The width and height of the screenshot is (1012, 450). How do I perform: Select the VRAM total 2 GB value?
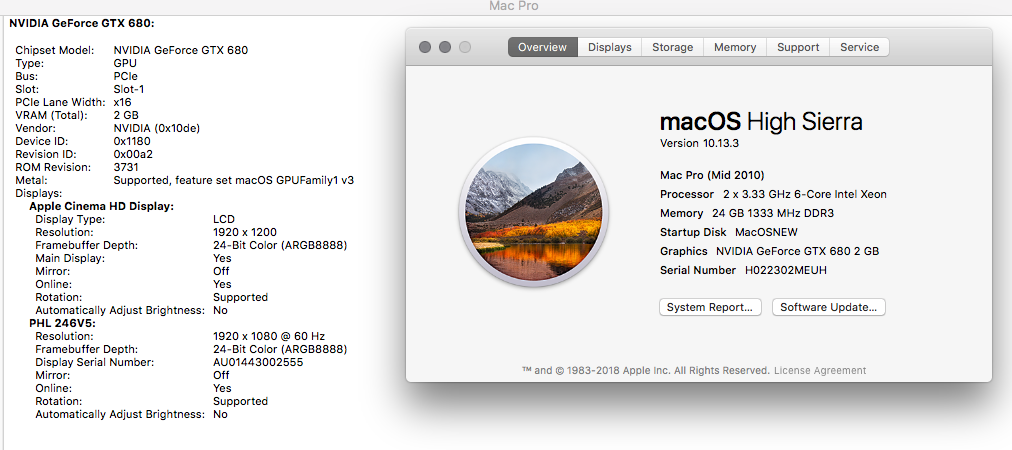[126, 115]
